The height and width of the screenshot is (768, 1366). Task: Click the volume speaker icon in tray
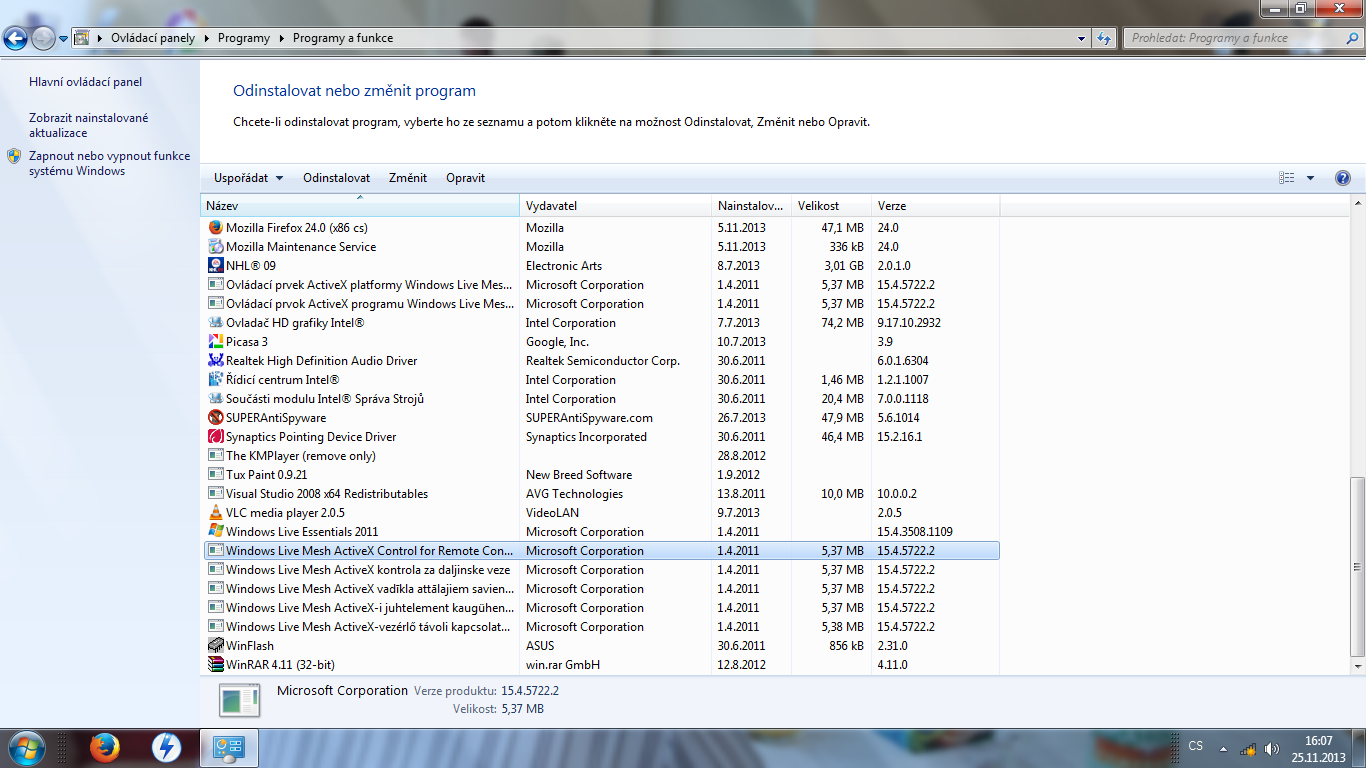[x=1271, y=749]
